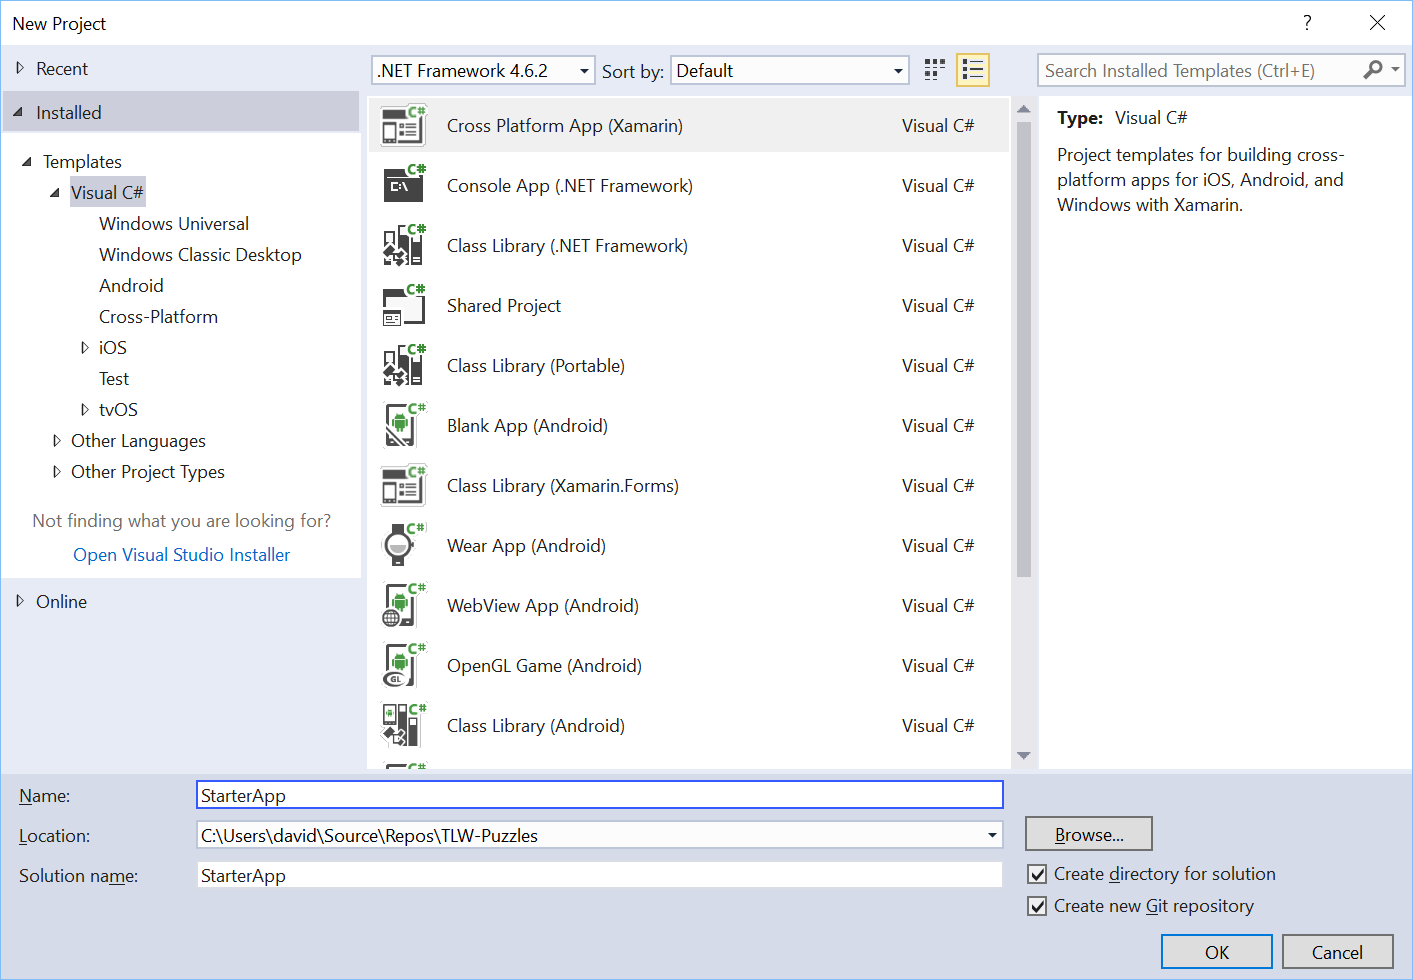The height and width of the screenshot is (980, 1413).
Task: Switch to small icons grid view
Action: point(935,70)
